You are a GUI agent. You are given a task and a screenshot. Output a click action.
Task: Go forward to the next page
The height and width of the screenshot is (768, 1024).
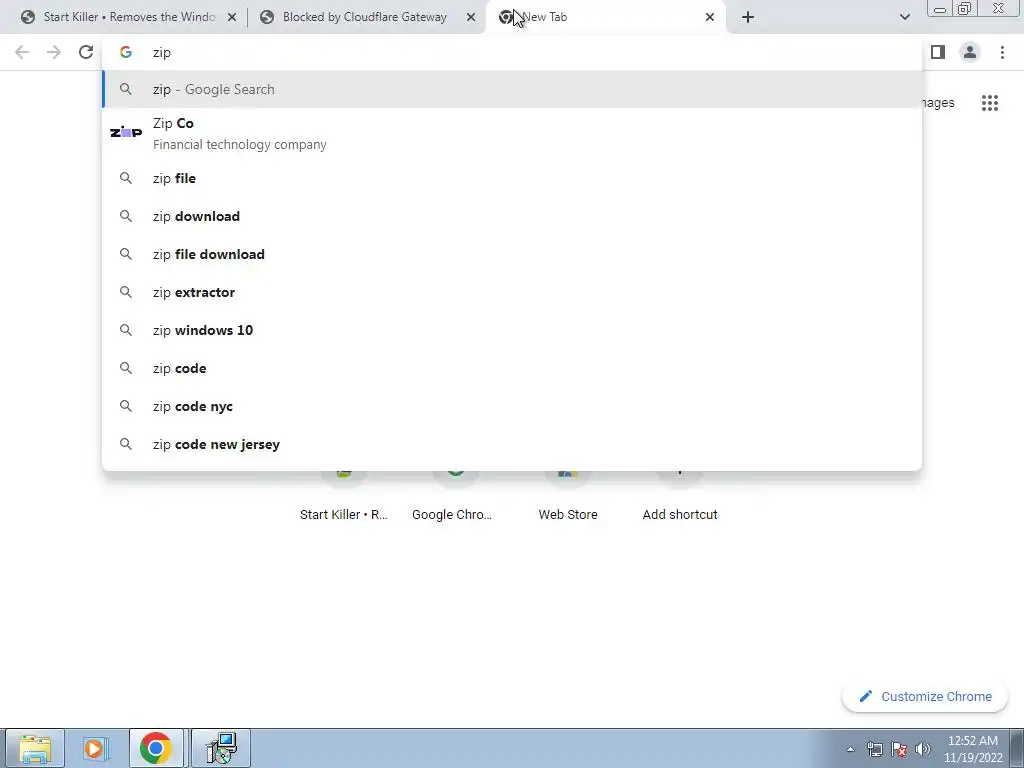54,52
